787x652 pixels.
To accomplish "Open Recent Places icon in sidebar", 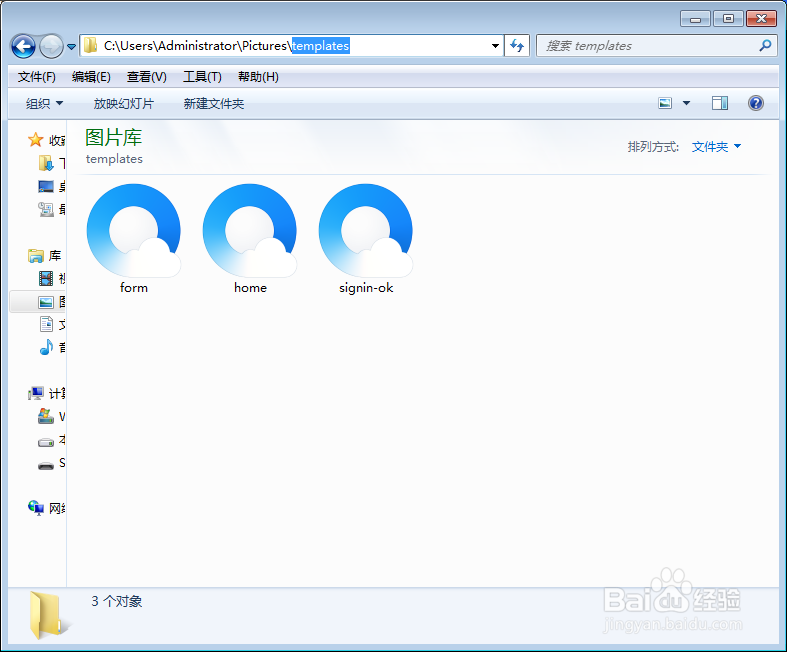I will tap(46, 209).
